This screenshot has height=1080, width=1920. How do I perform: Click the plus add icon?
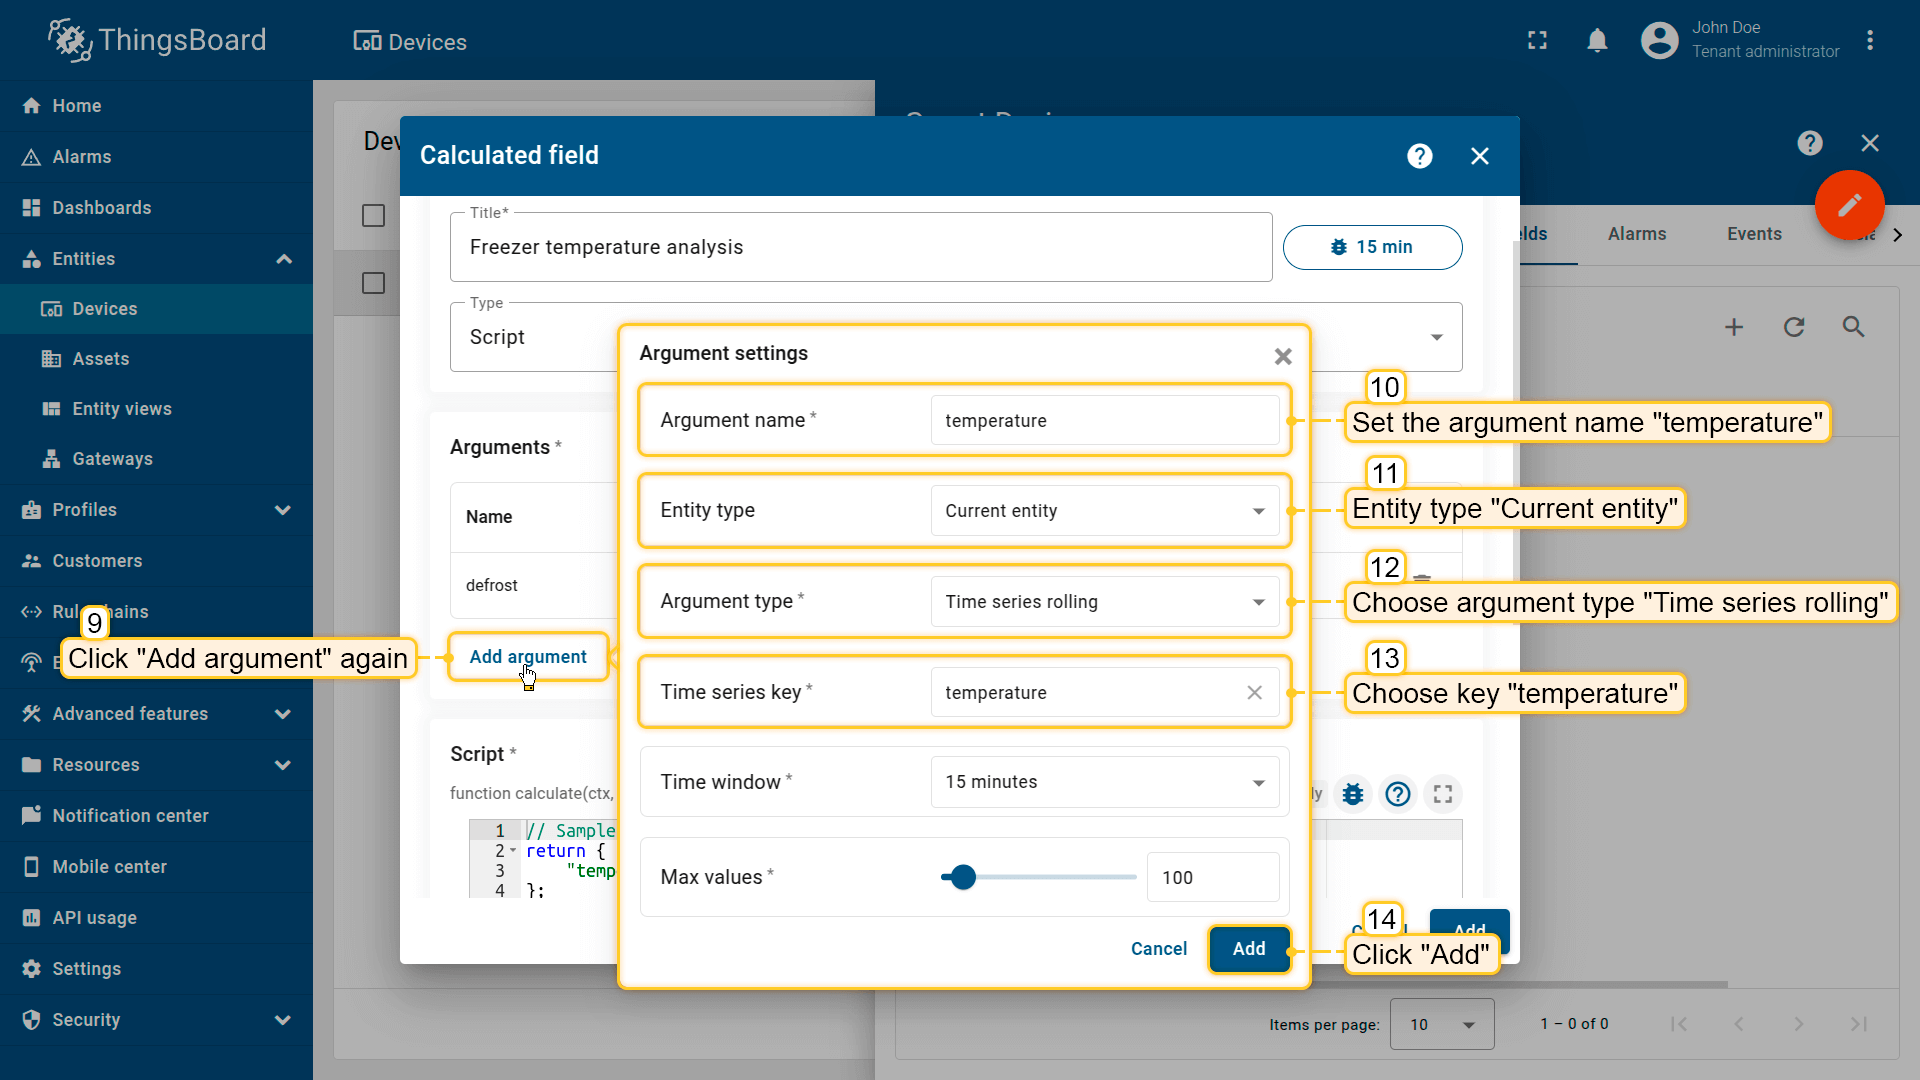click(1734, 327)
